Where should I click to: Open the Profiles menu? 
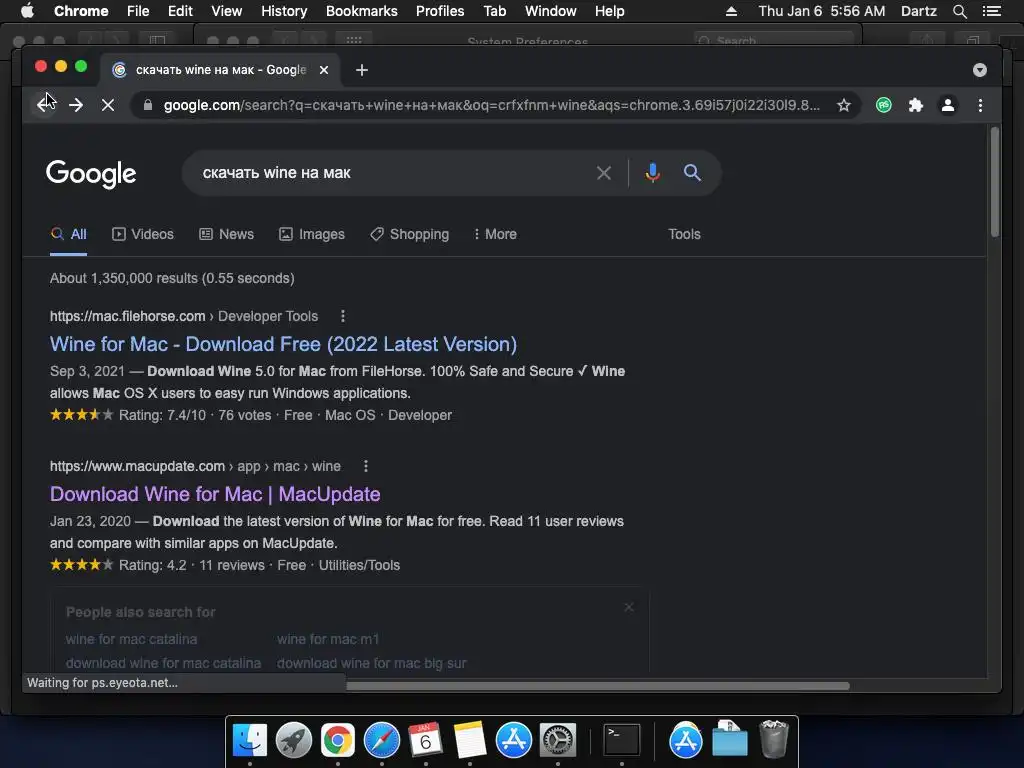point(440,11)
